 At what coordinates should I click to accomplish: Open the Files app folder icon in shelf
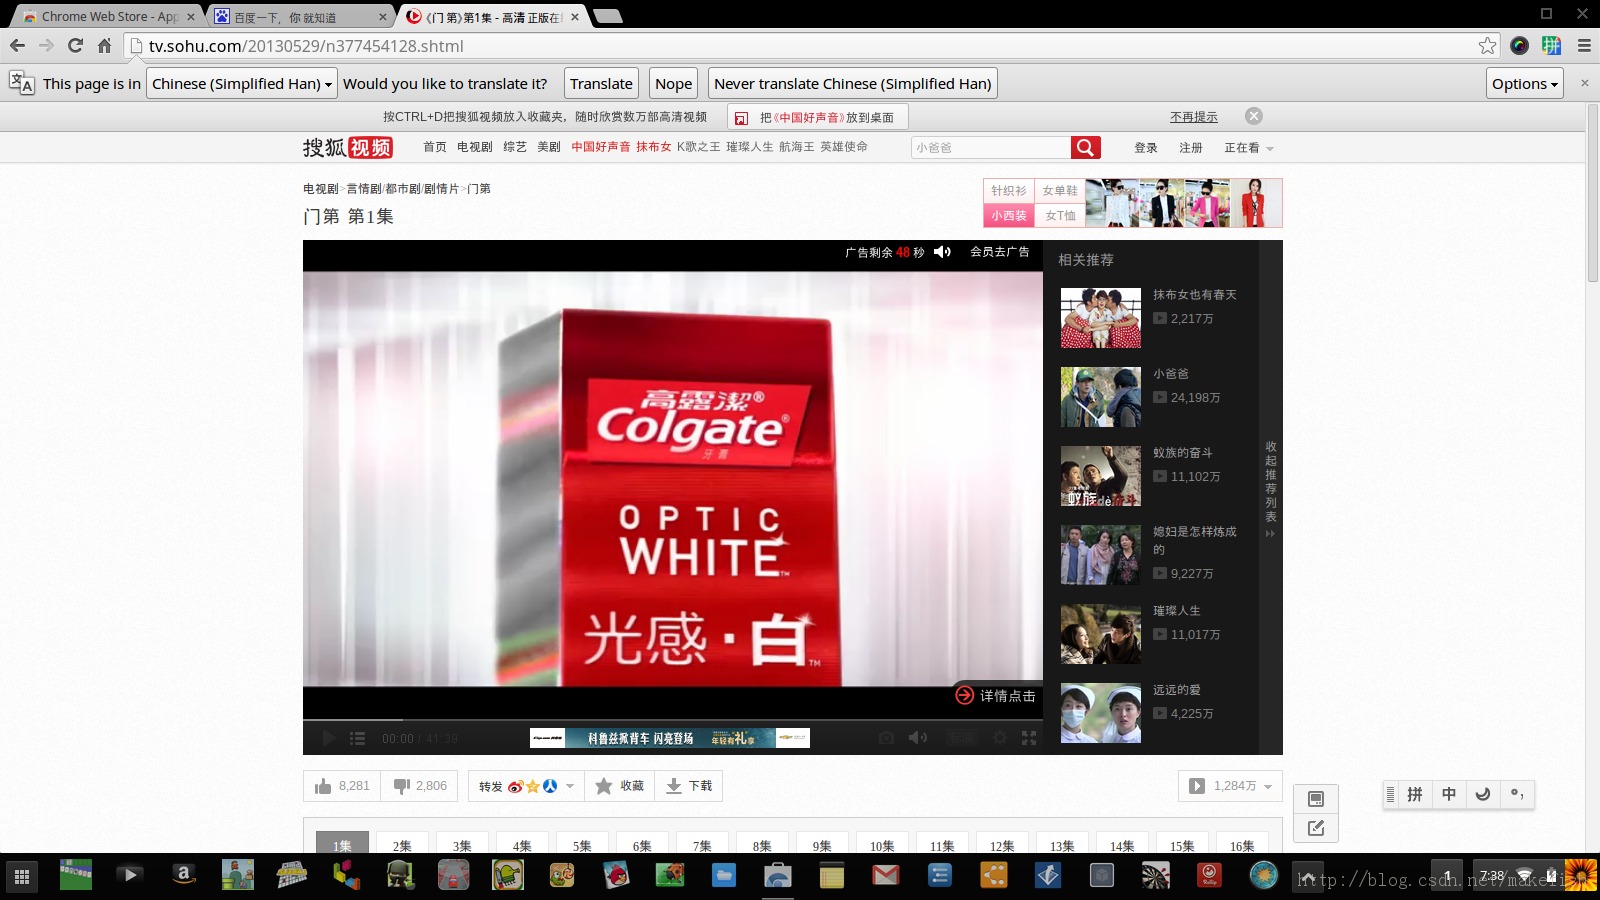pyautogui.click(x=724, y=876)
